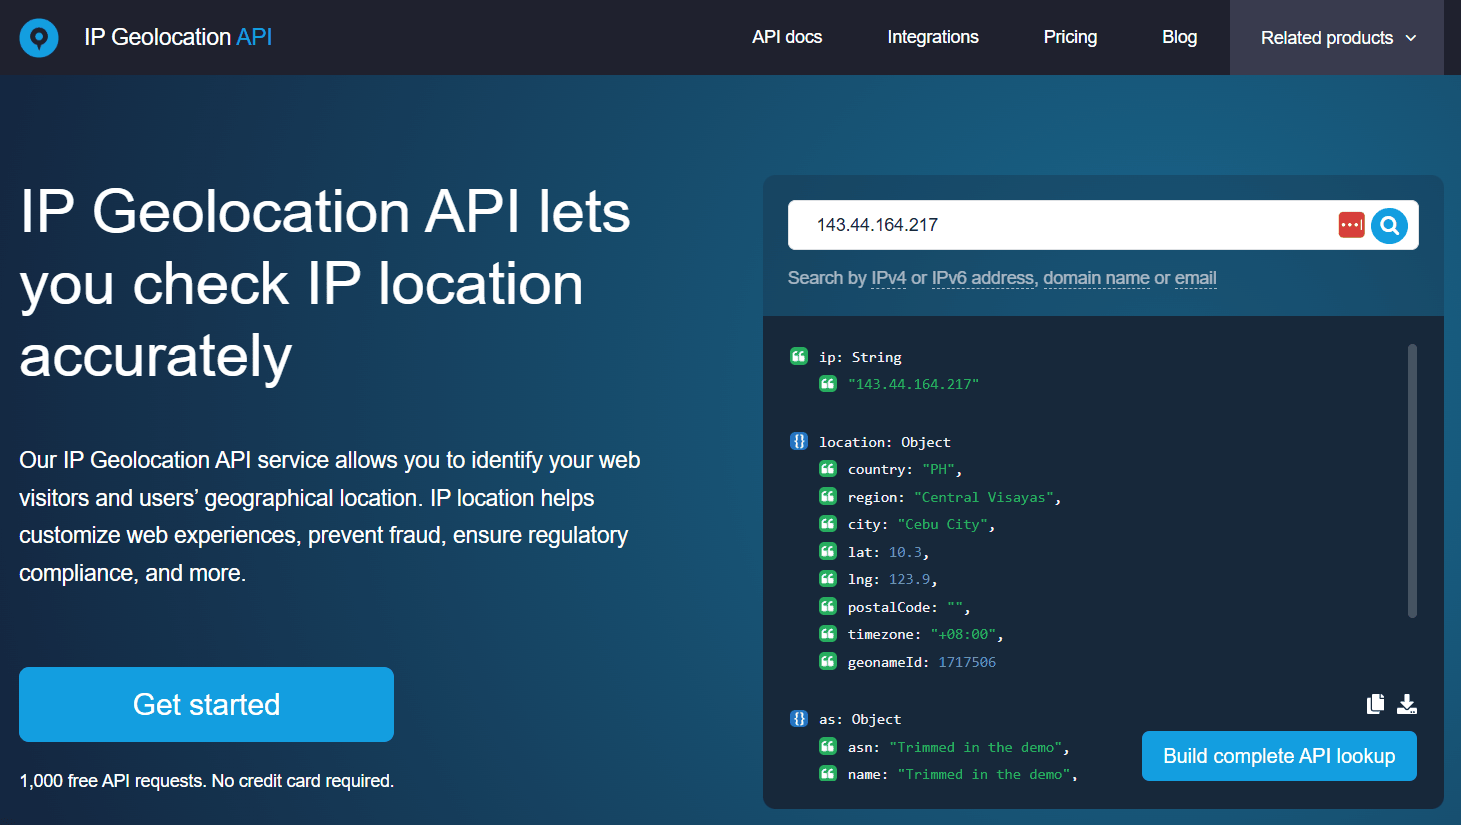Click the icon beside name field
The image size is (1461, 825).
pos(828,773)
